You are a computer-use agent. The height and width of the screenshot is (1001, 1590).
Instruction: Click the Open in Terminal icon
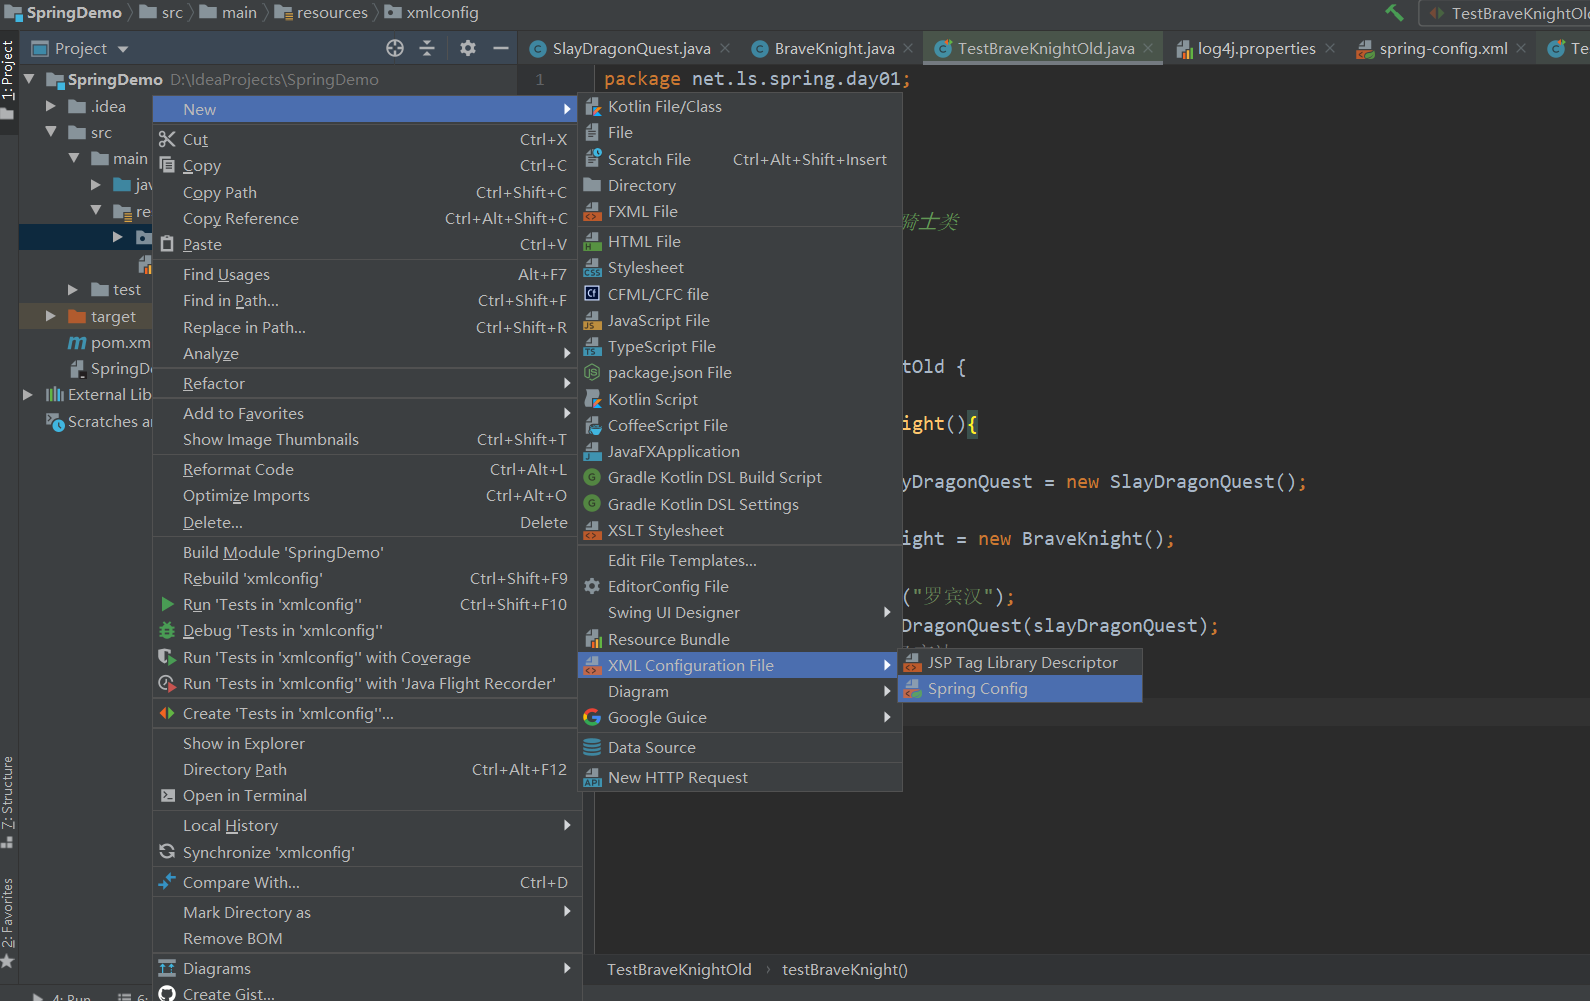tap(167, 795)
